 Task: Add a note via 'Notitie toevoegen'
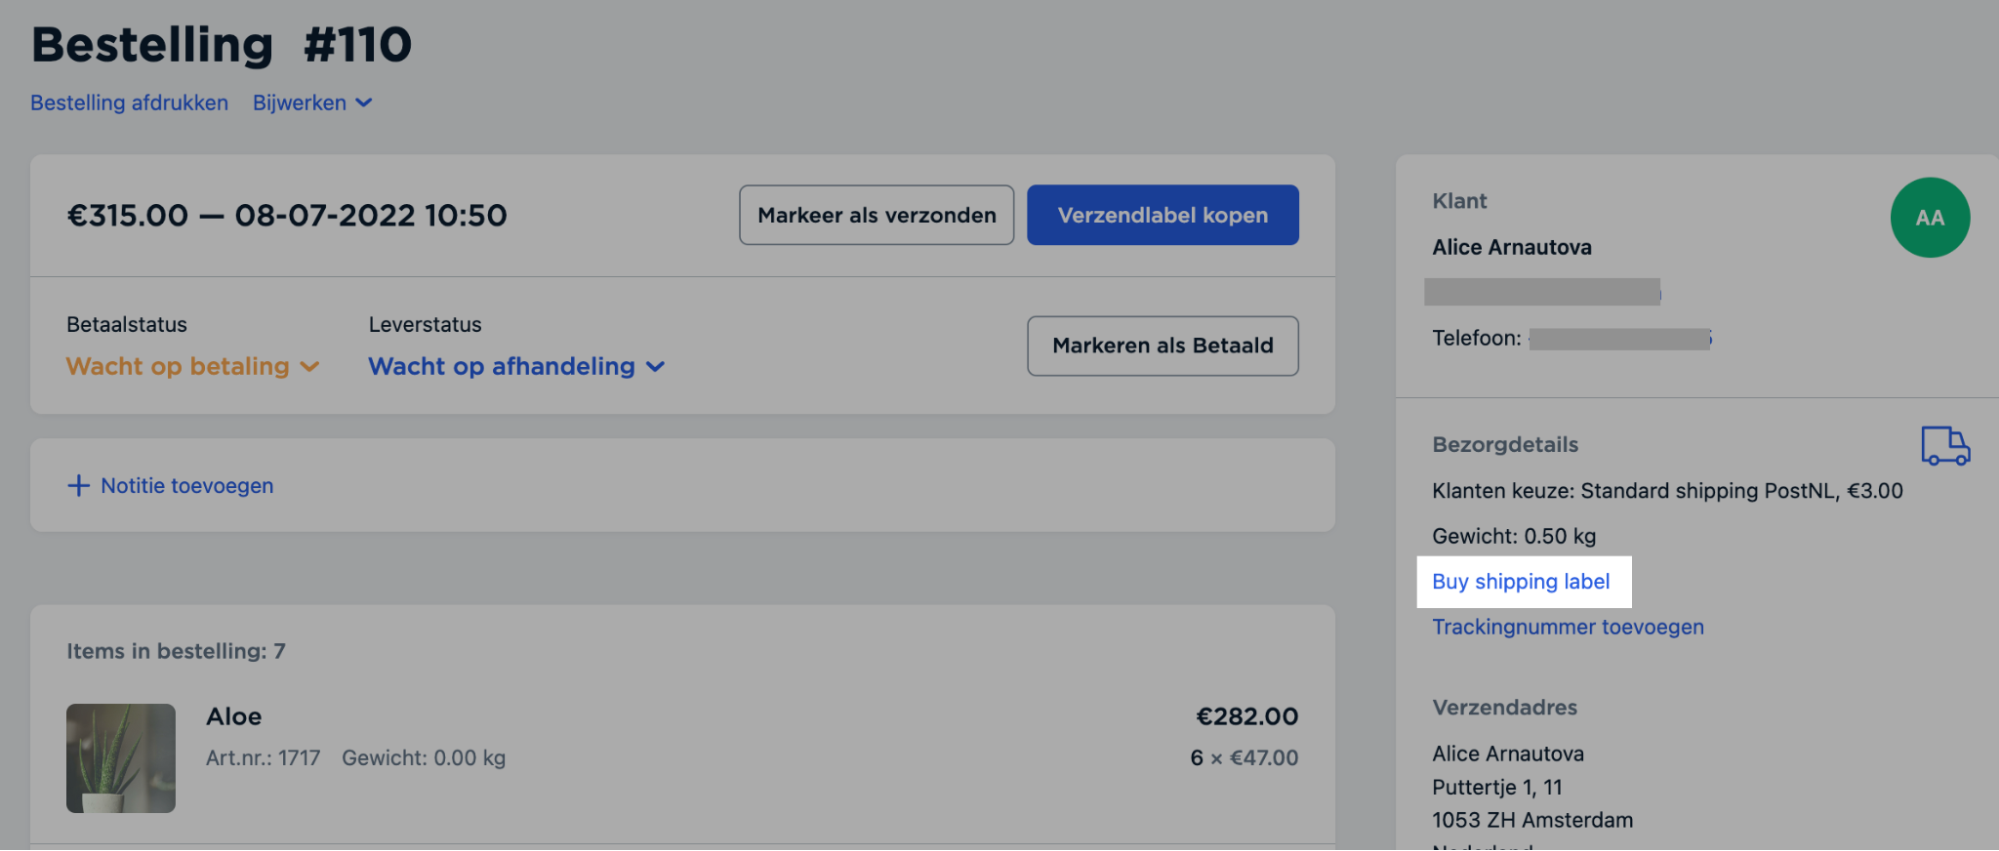click(186, 485)
